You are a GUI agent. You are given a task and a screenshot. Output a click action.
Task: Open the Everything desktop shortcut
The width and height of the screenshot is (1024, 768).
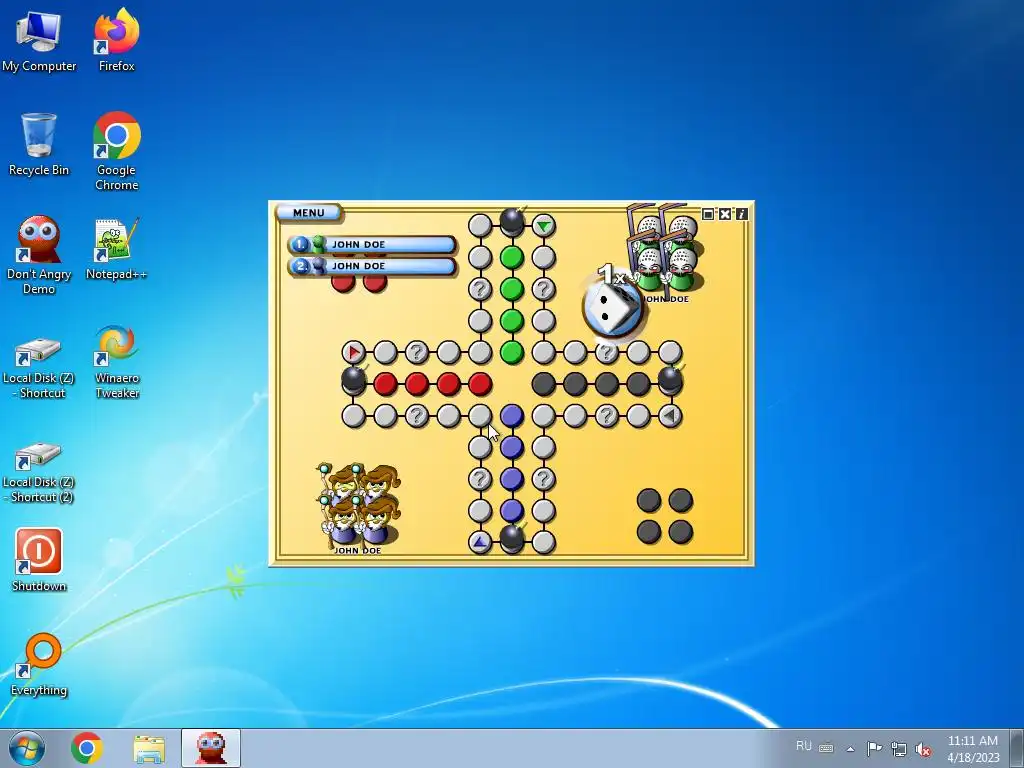coord(39,664)
